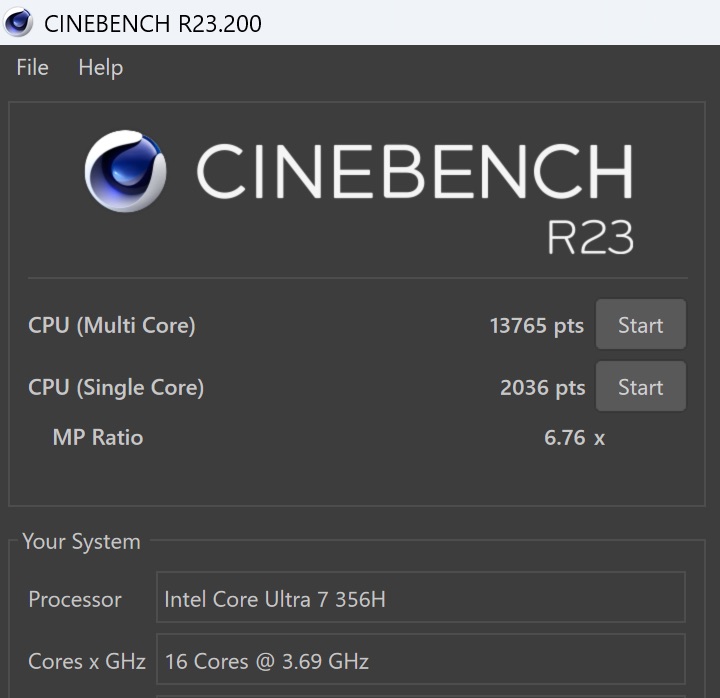Start the CPU Multi Core test
The image size is (720, 698).
click(x=641, y=325)
